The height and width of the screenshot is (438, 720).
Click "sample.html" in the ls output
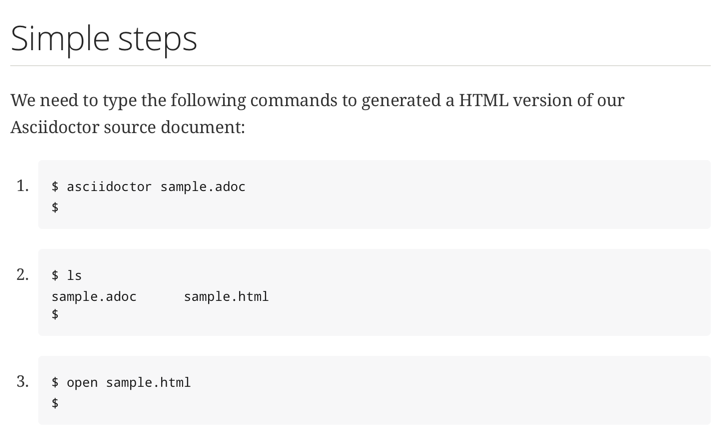pos(226,296)
